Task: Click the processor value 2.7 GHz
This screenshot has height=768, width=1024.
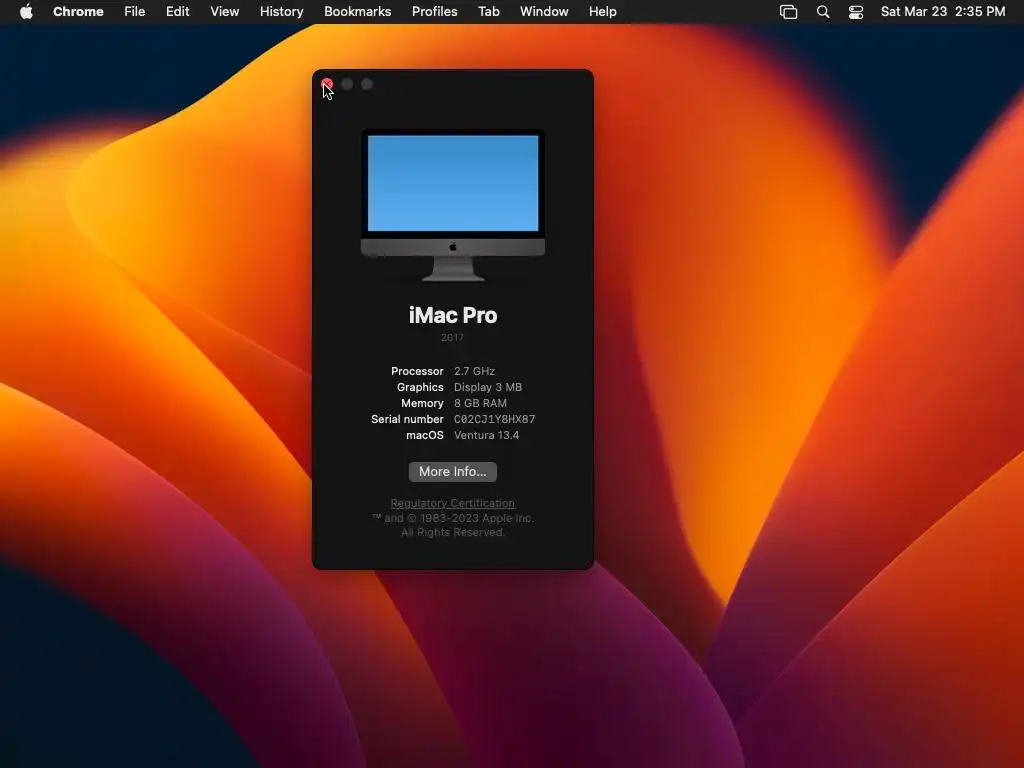Action: 474,371
